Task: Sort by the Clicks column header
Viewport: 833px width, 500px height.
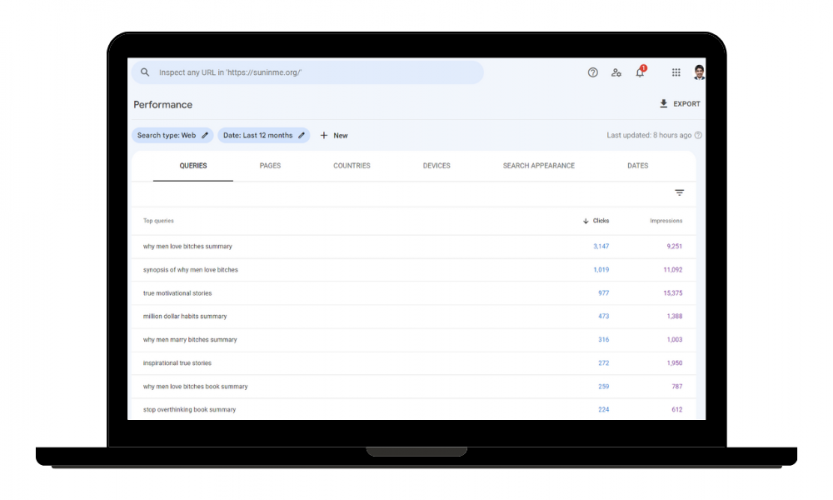Action: [x=596, y=221]
